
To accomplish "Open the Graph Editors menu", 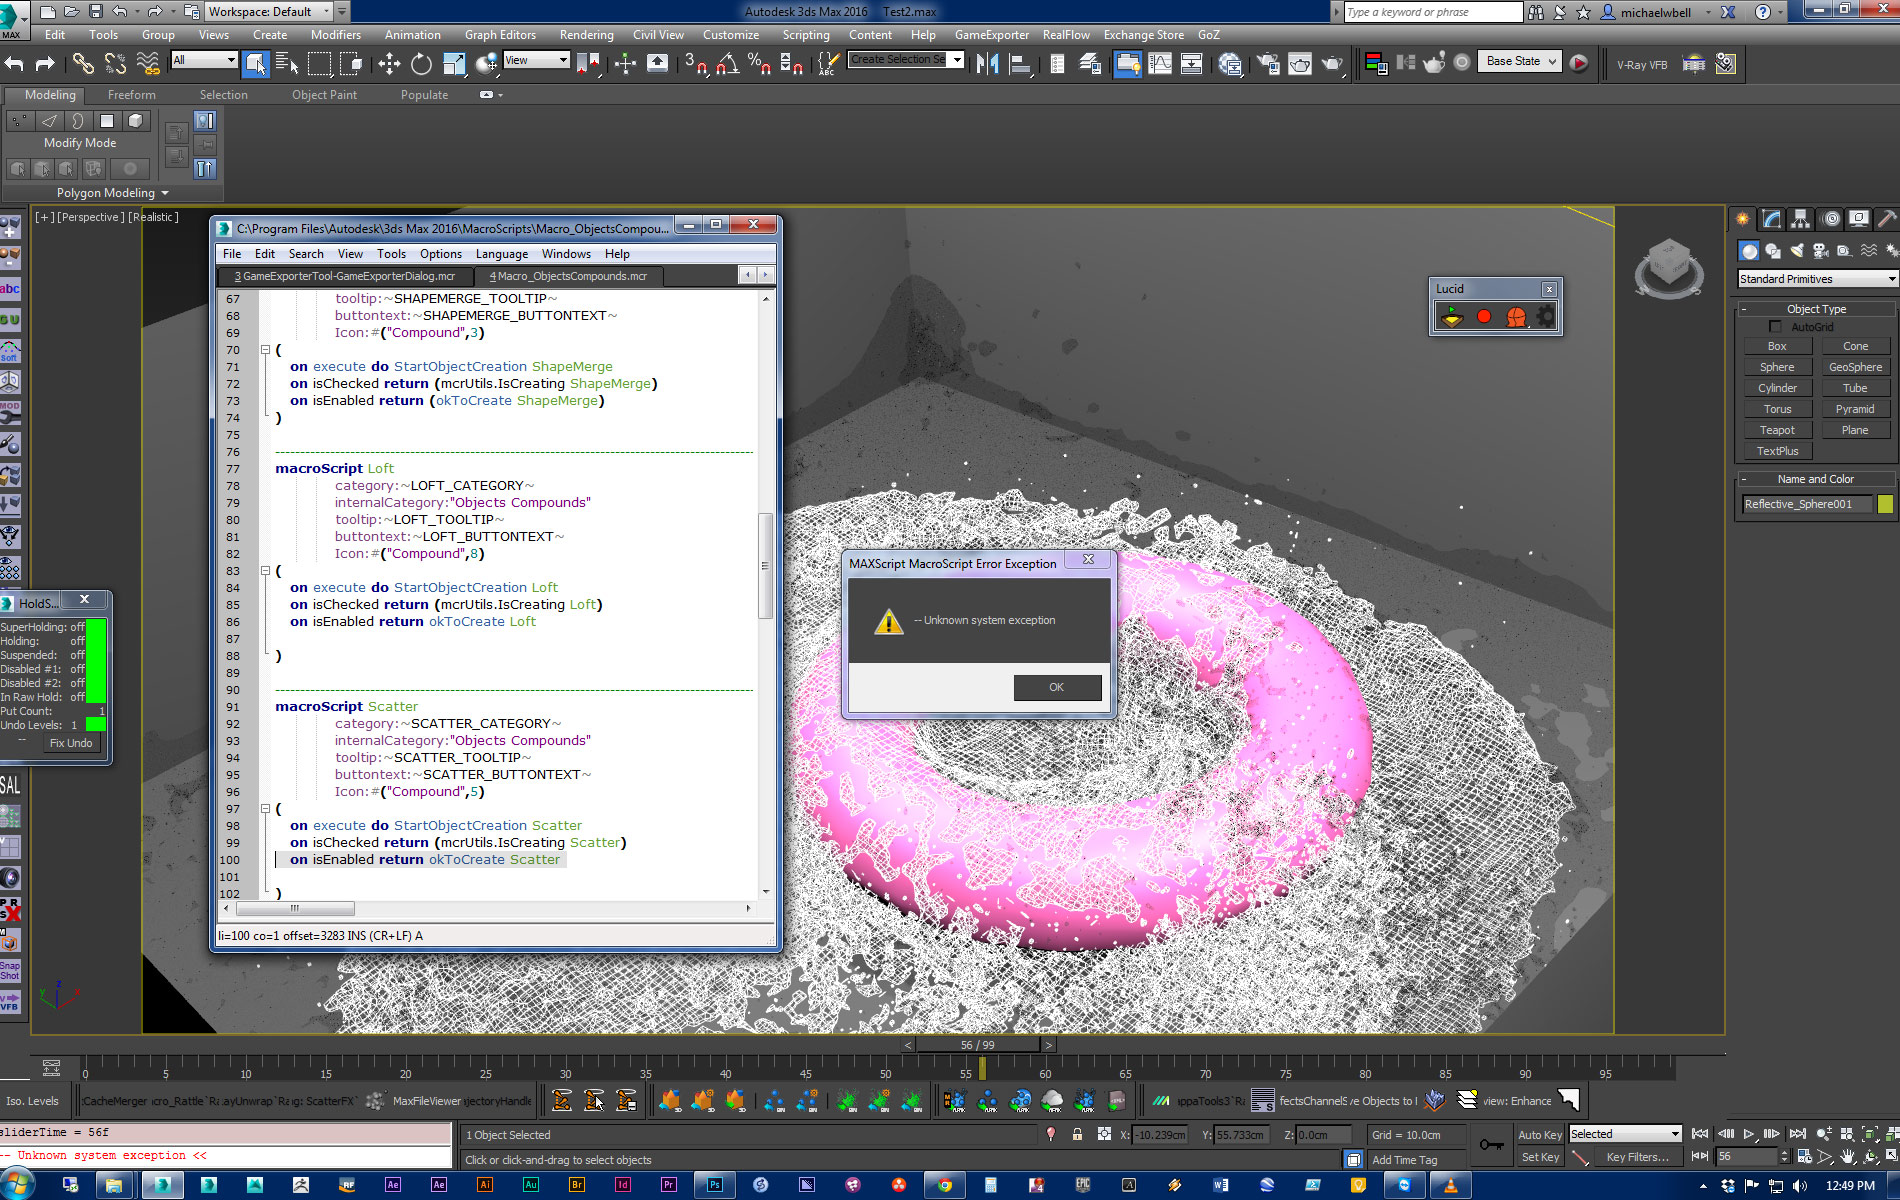I will click(500, 35).
